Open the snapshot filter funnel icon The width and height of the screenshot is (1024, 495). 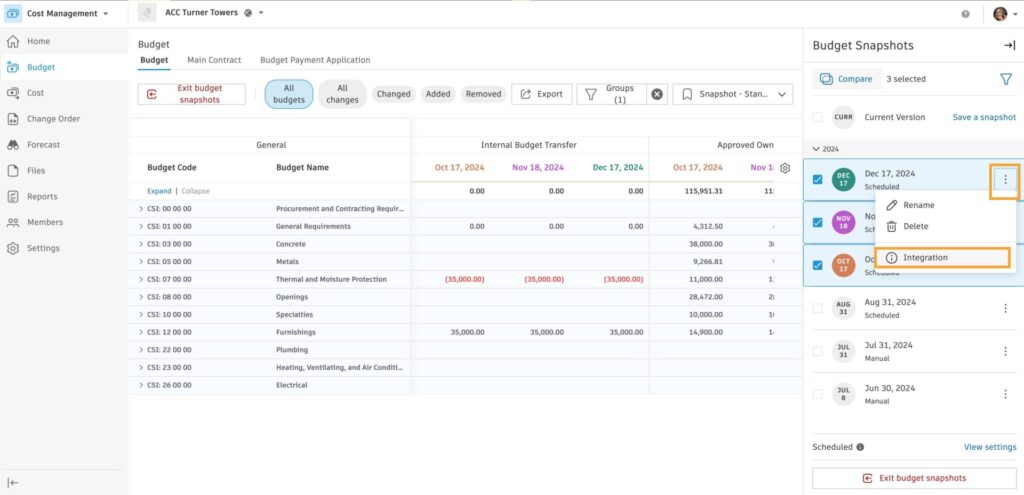click(1006, 79)
